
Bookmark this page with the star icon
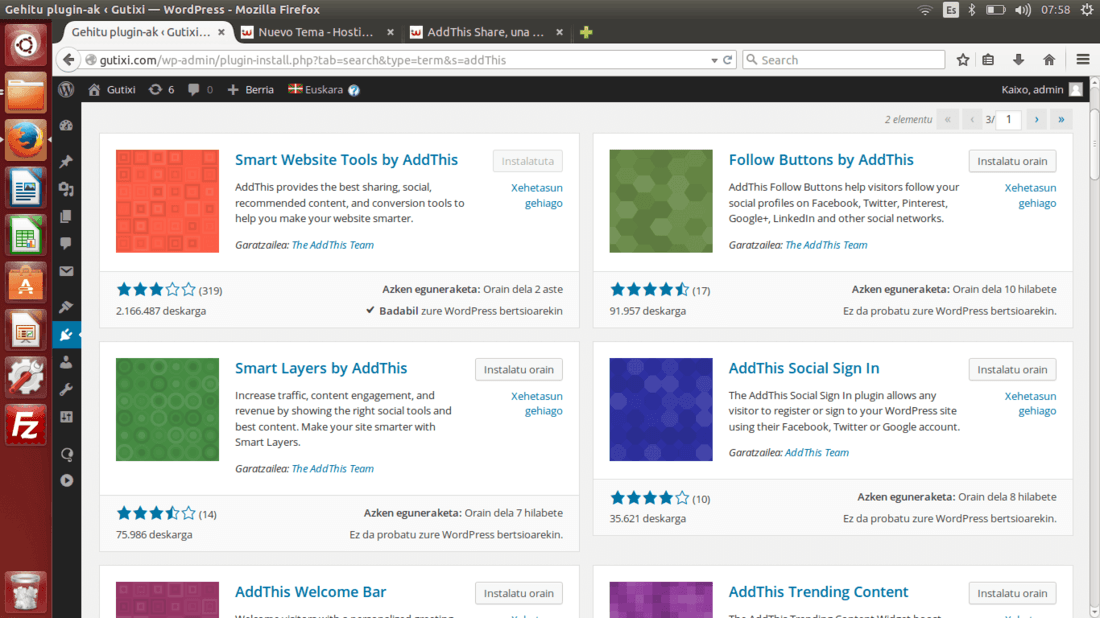[962, 60]
